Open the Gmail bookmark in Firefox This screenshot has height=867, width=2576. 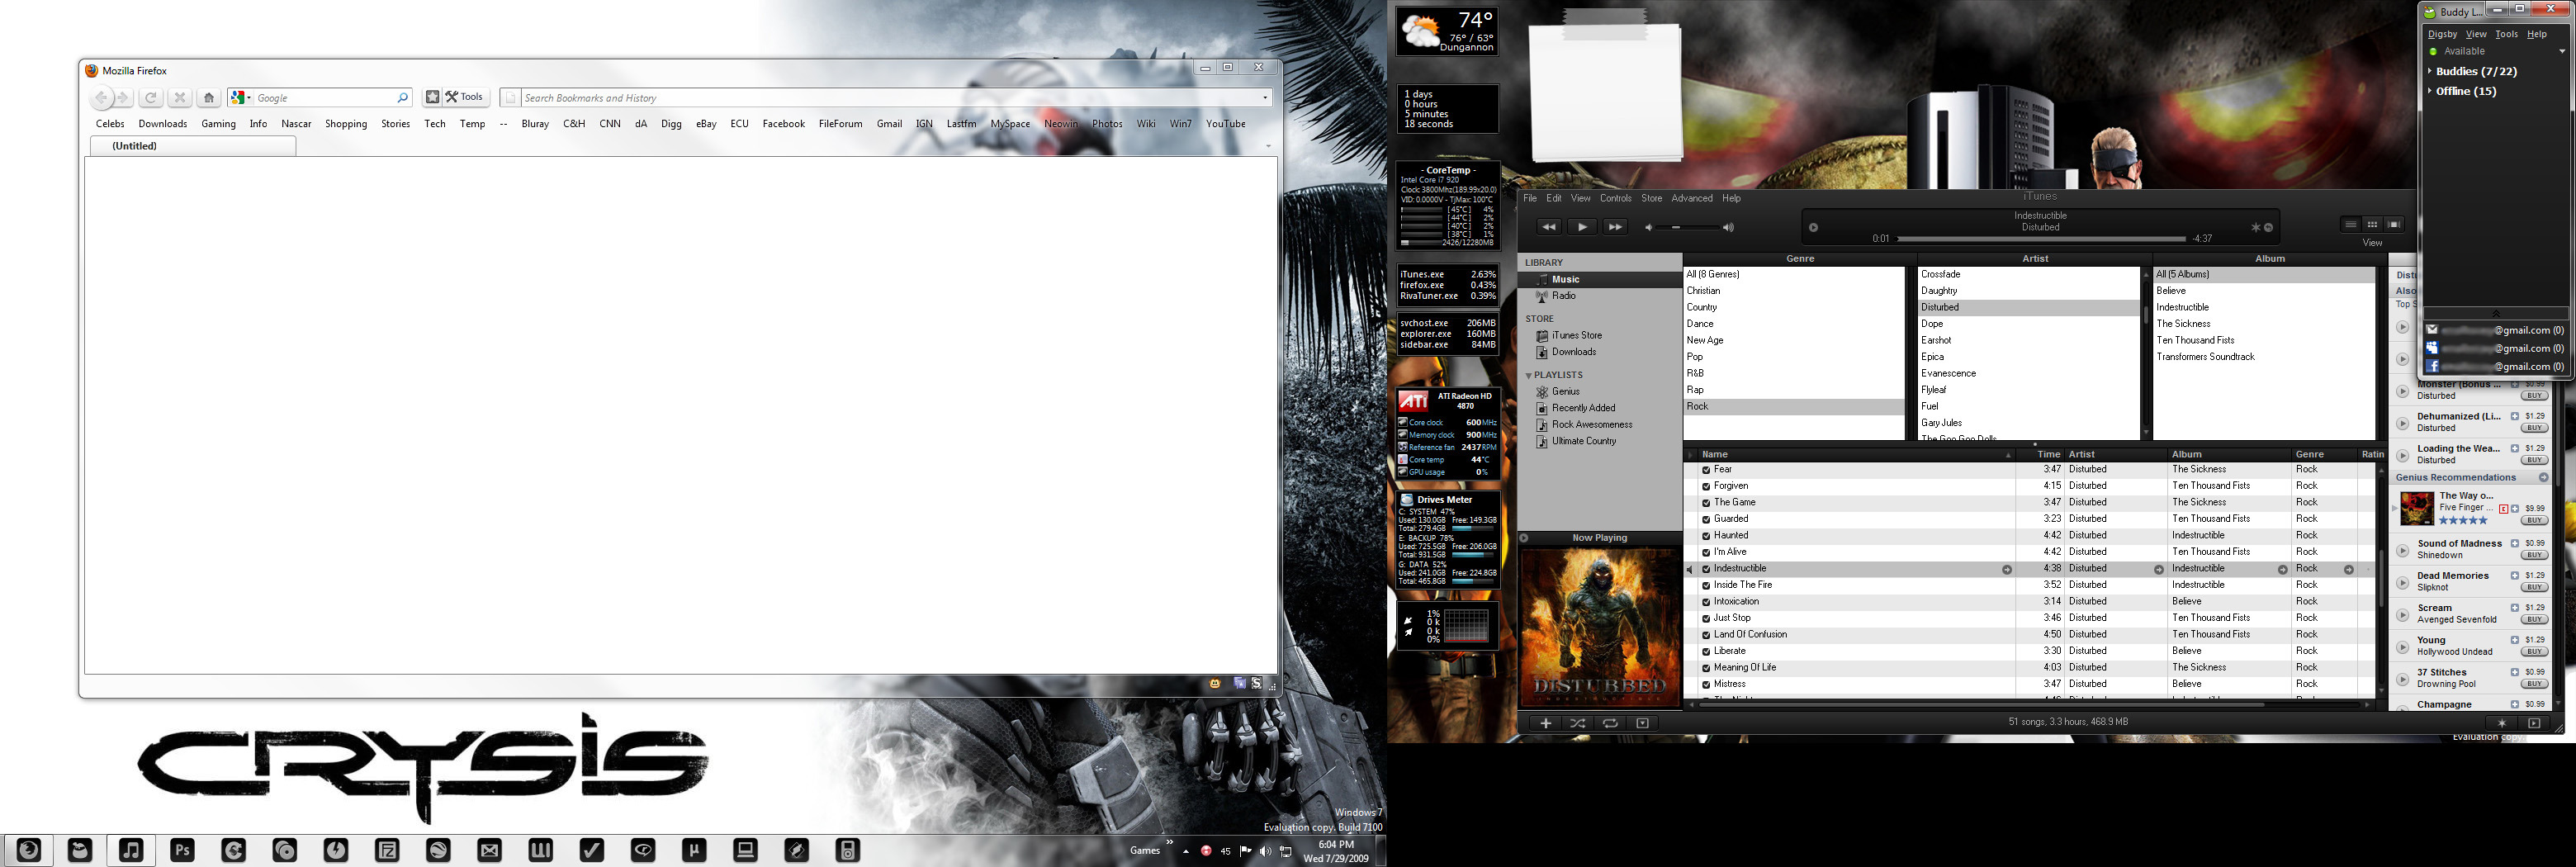tap(889, 124)
